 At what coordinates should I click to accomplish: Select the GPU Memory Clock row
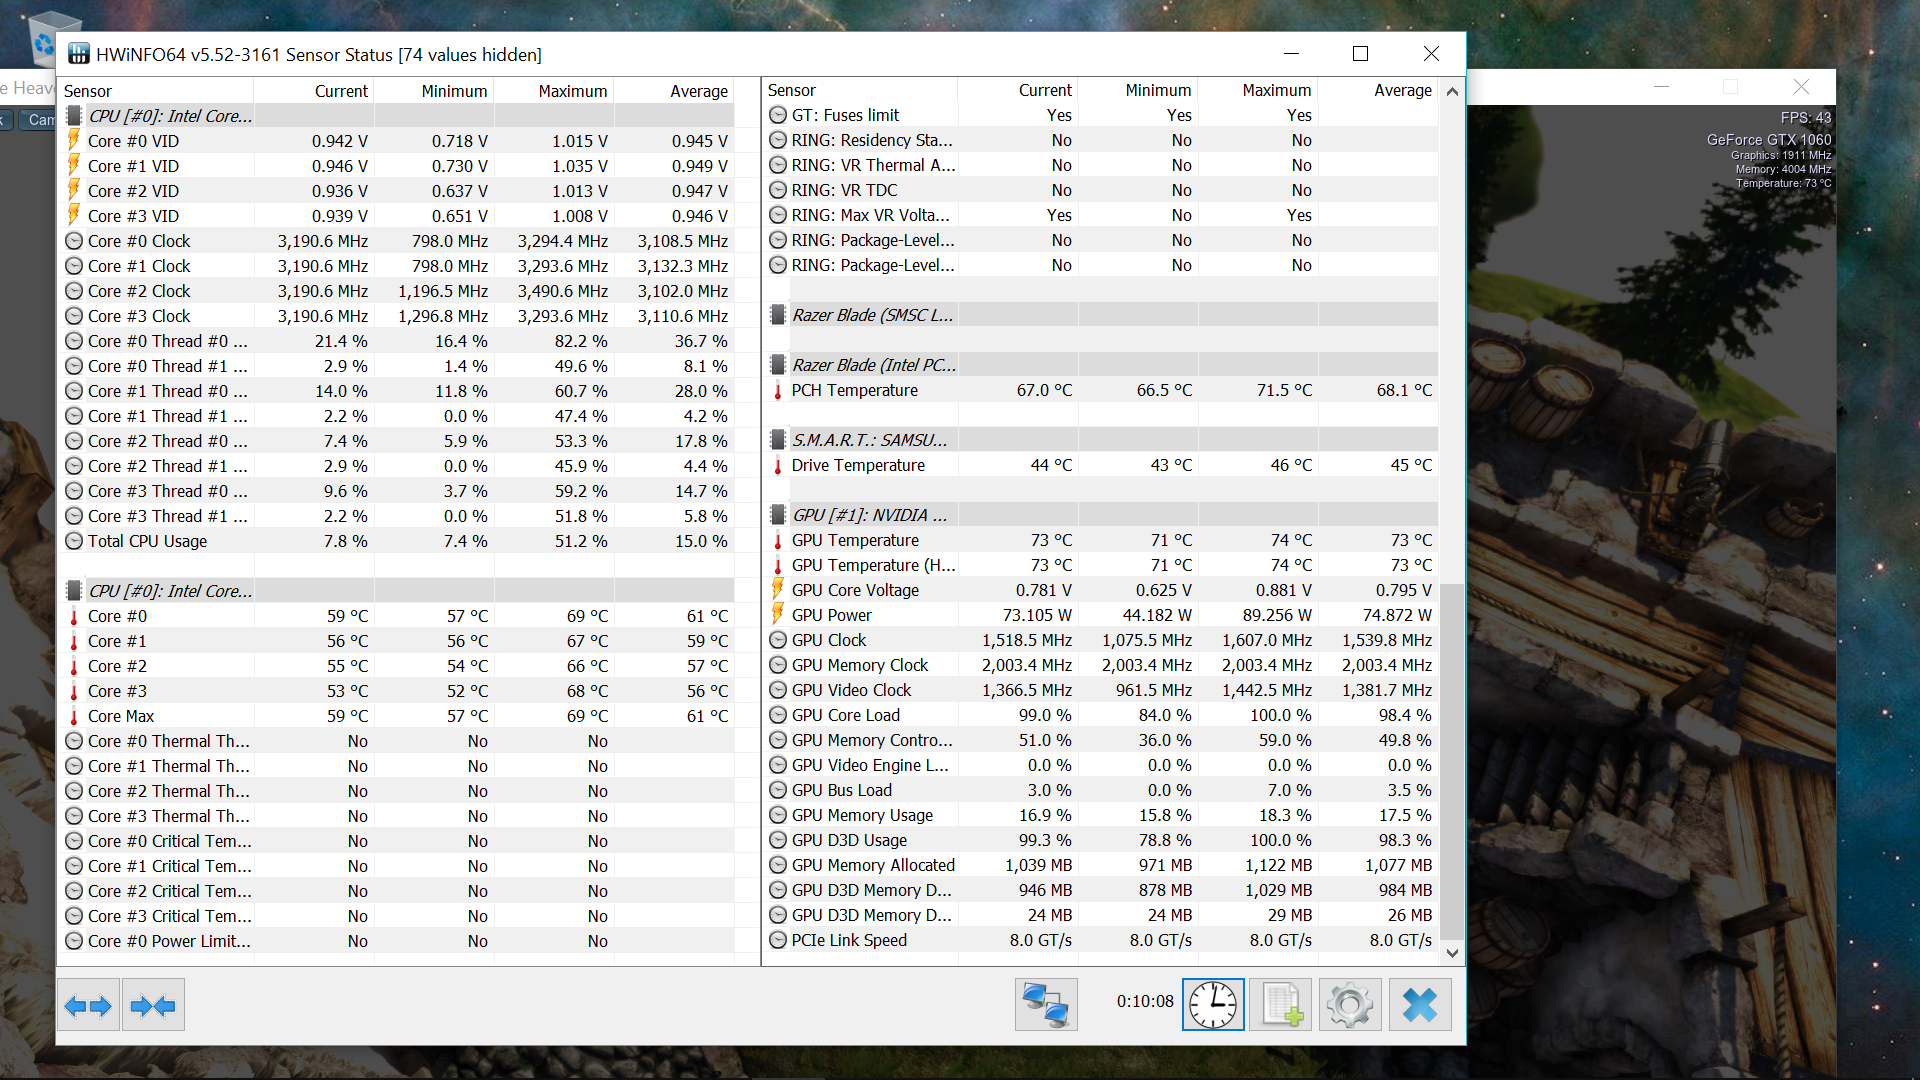[1101, 665]
